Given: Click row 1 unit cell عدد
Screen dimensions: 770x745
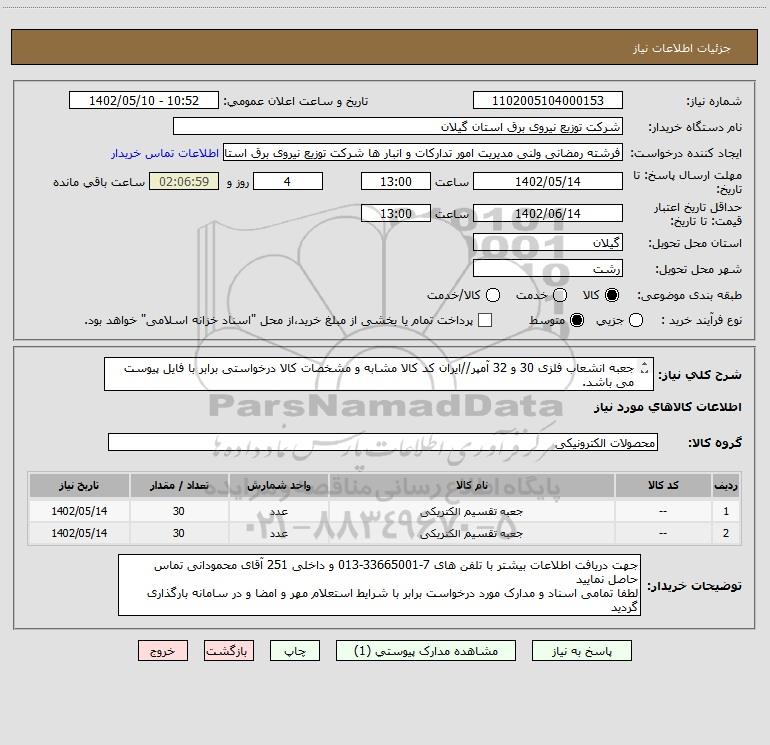Looking at the screenshot, I should pyautogui.click(x=278, y=511).
